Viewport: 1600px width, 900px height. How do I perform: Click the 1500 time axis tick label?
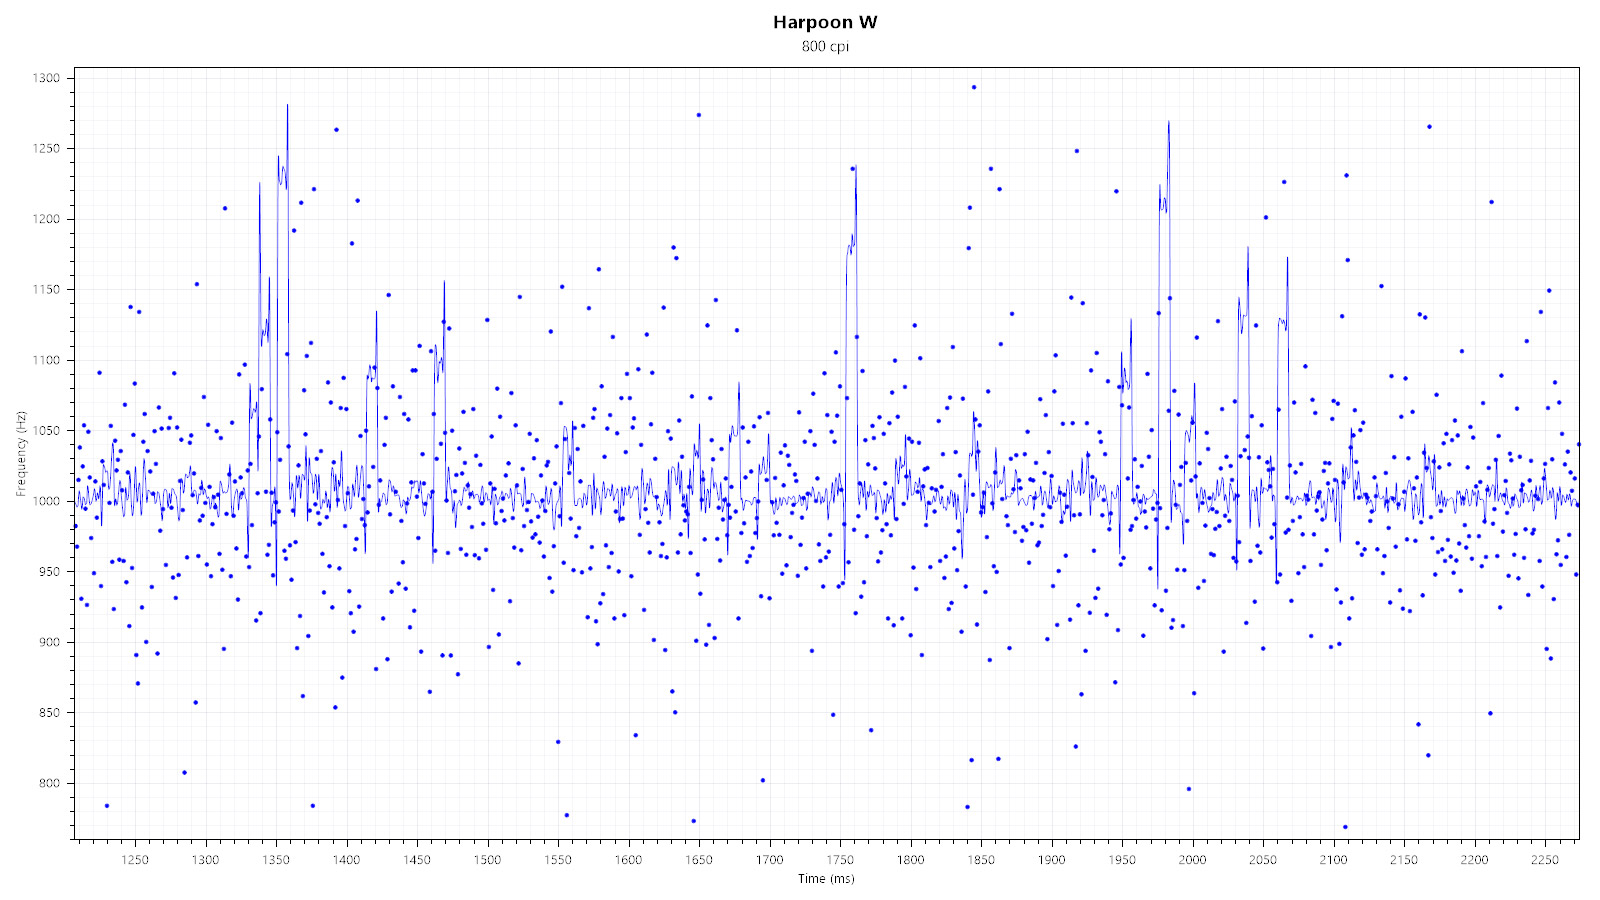point(487,860)
